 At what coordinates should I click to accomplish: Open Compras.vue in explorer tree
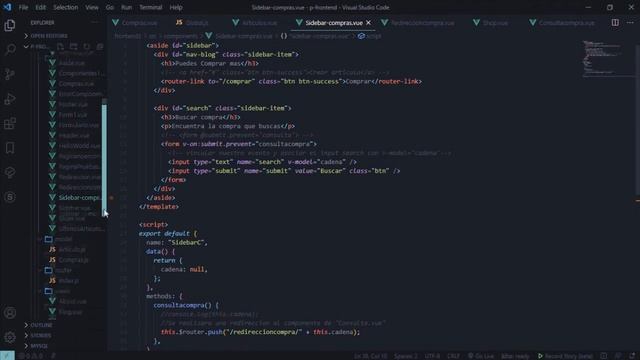76,84
